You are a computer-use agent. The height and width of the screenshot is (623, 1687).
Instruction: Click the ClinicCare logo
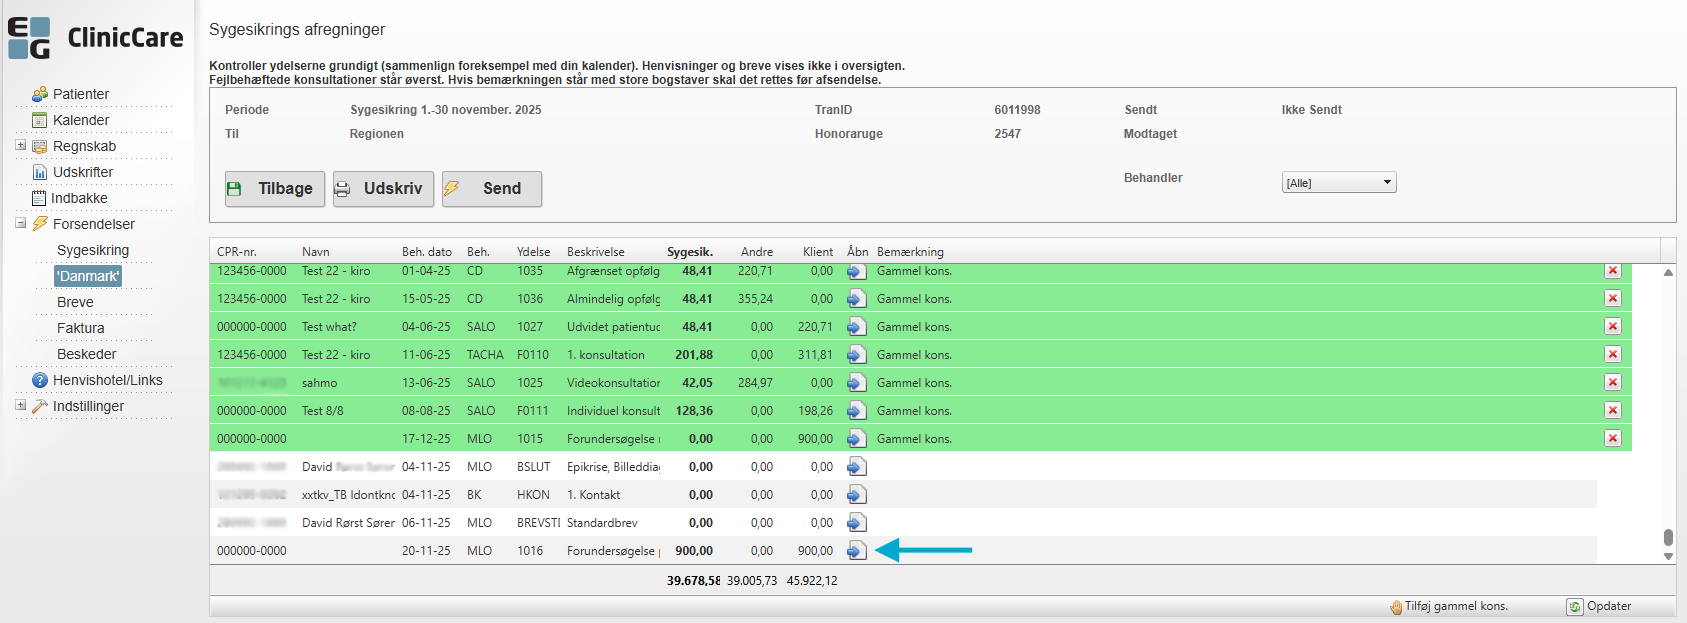(x=96, y=38)
